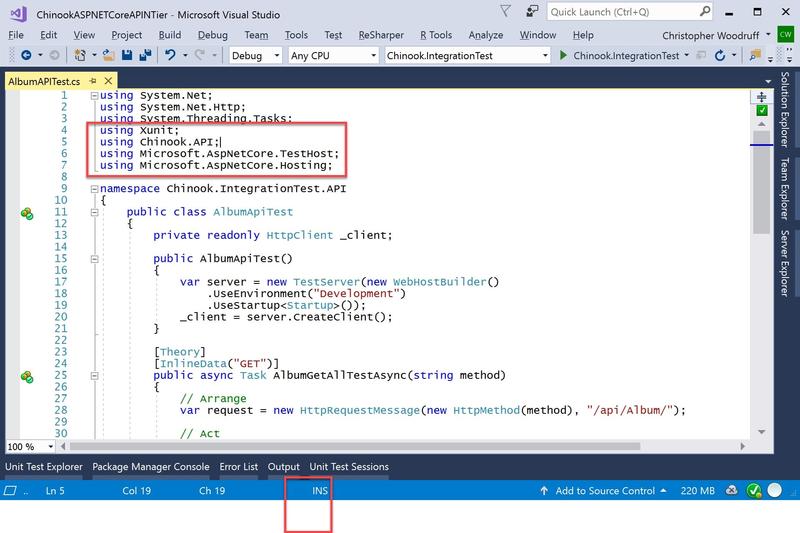Click the green check status bar icon

(x=754, y=491)
